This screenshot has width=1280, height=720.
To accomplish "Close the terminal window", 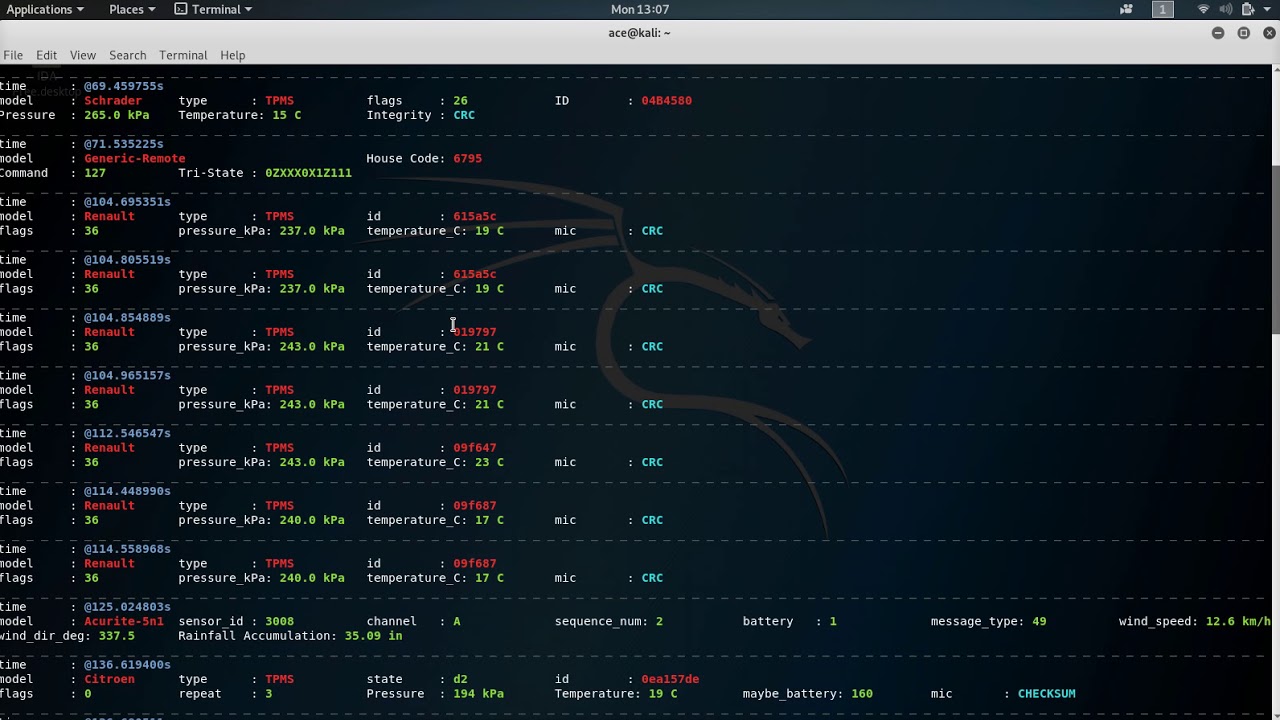I will click(x=1270, y=33).
